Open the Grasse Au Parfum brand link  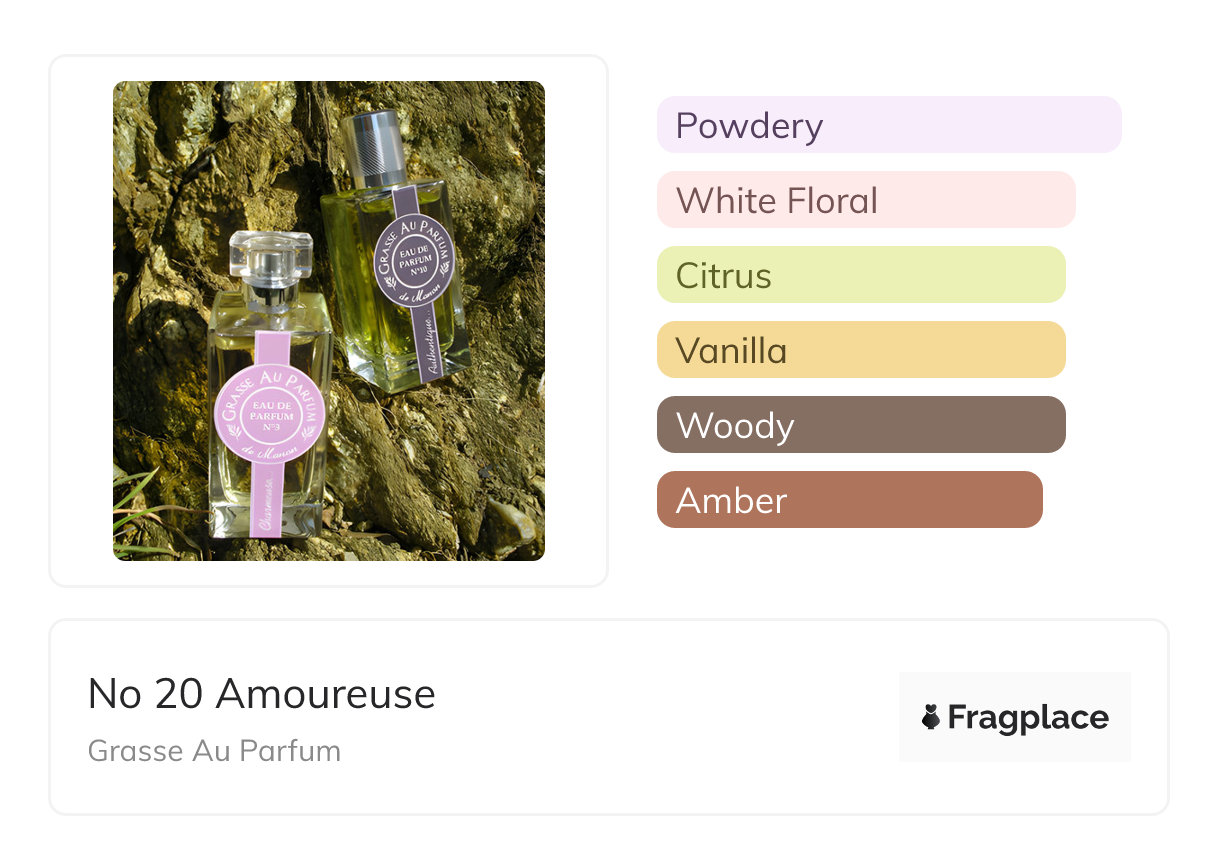(x=214, y=751)
